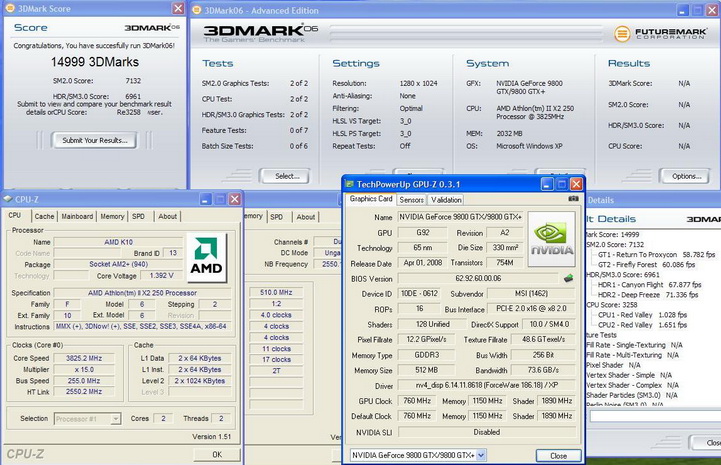Image resolution: width=721 pixels, height=465 pixels.
Task: Click the Options... button under Results
Action: (685, 176)
